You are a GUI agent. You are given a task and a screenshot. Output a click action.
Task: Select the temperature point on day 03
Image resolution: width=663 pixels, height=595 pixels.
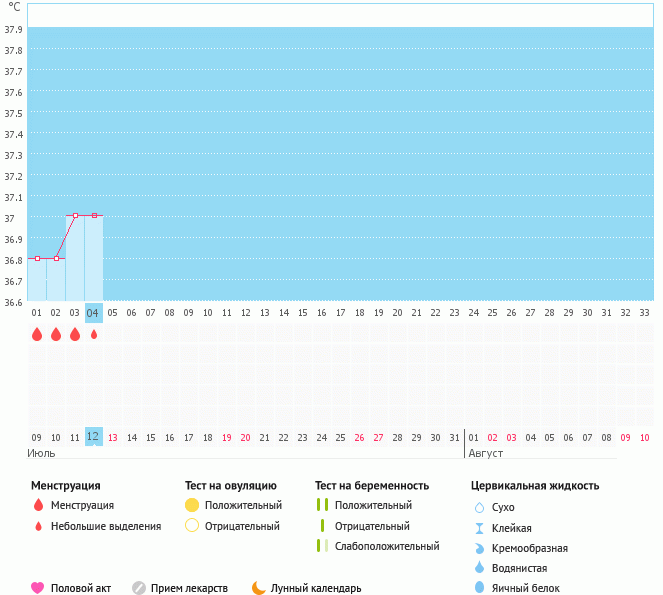pos(75,215)
